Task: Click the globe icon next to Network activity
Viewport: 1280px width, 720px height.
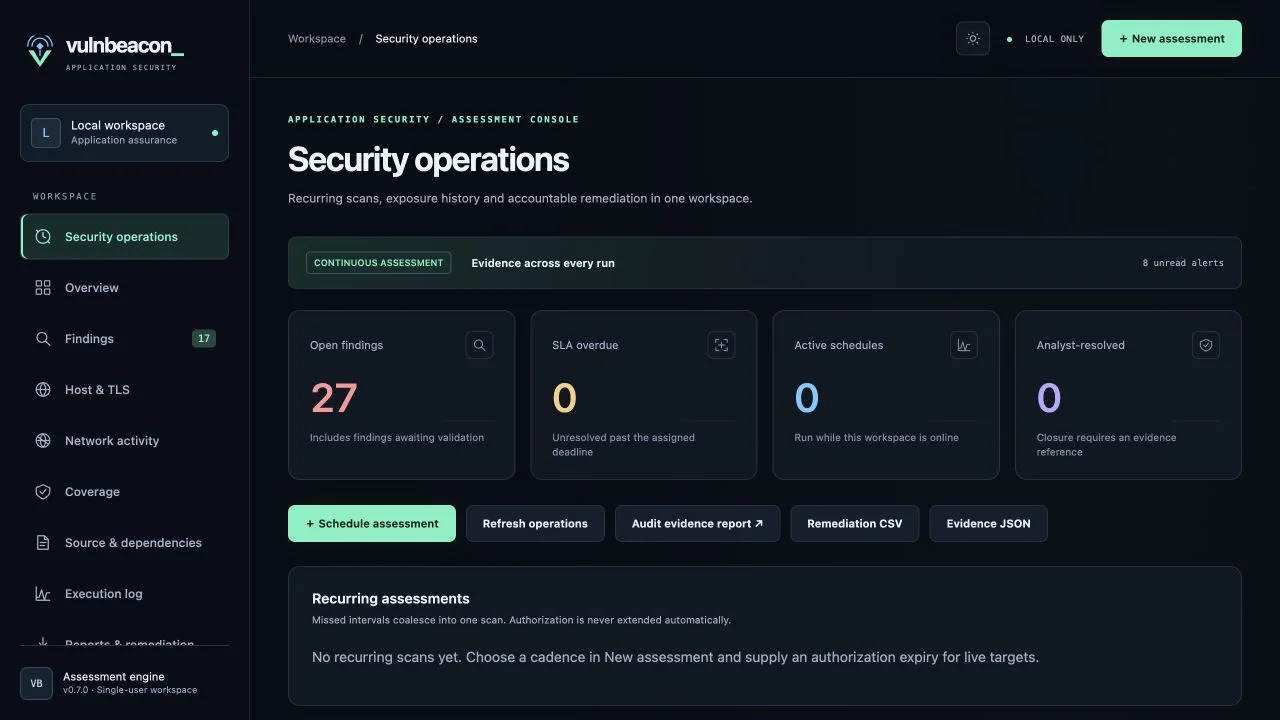Action: click(43, 441)
